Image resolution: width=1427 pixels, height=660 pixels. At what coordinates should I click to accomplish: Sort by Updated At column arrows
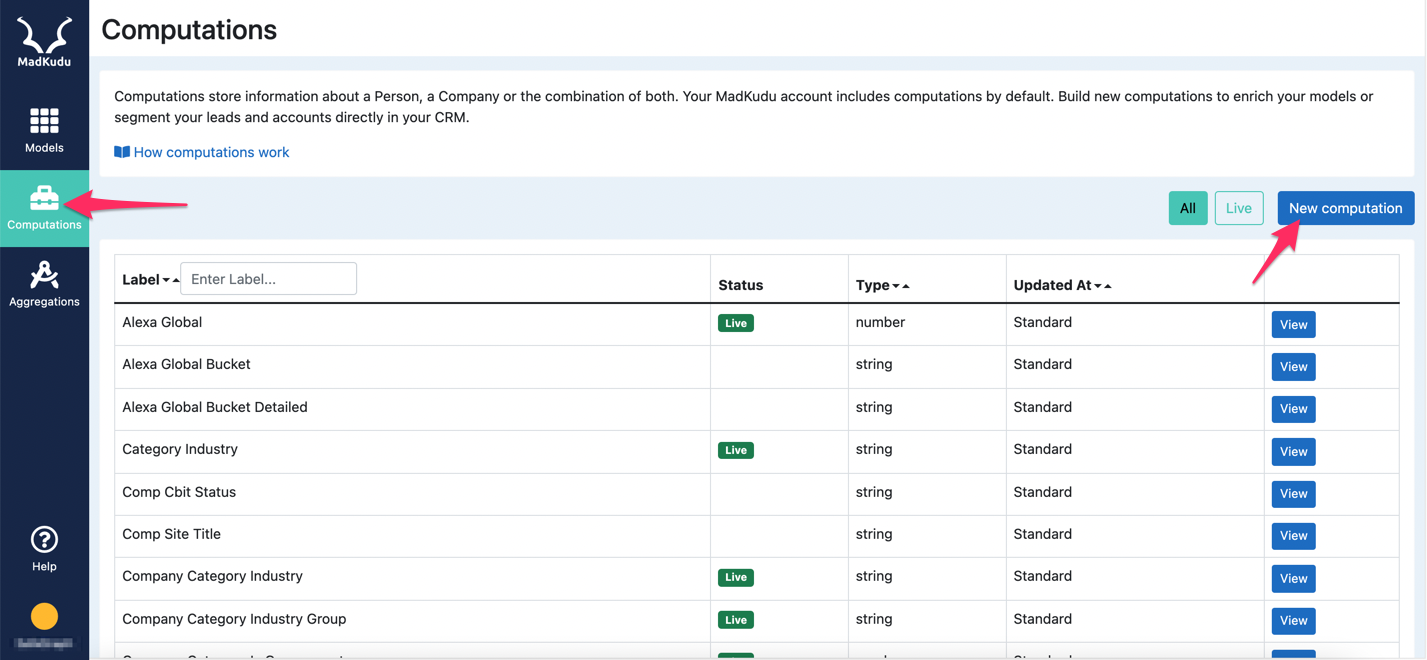(x=1103, y=286)
